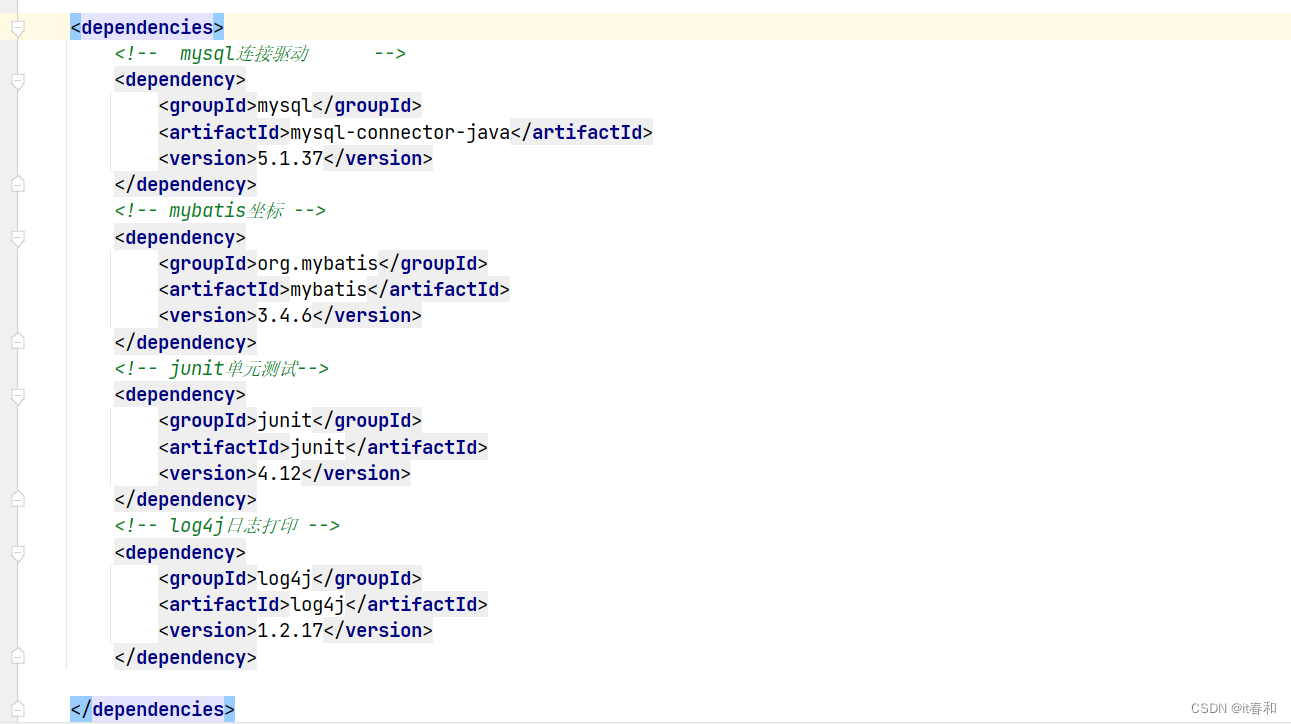Screen dimensions: 1291x724
Task: Click the groupId value "junit"
Action: point(285,421)
